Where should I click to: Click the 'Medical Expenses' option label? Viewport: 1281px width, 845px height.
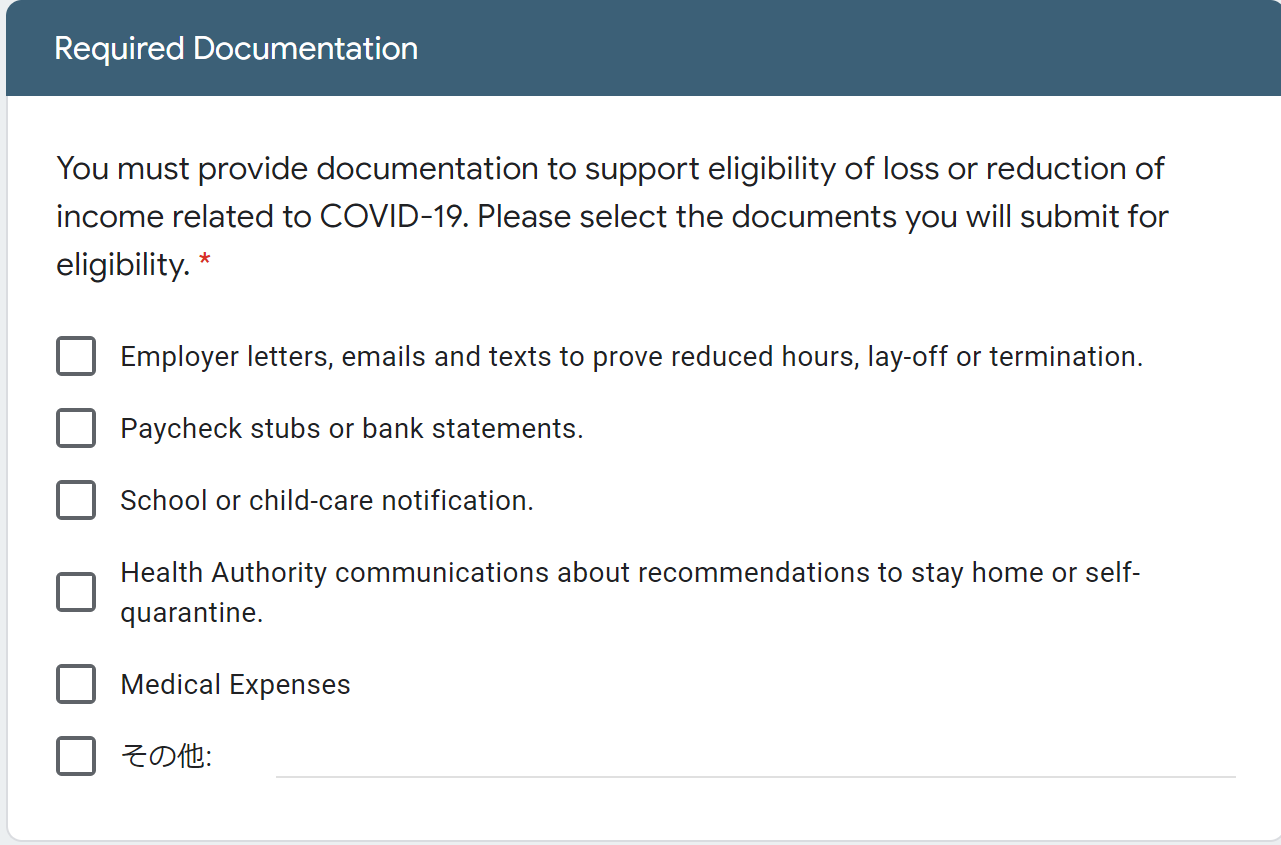click(235, 685)
